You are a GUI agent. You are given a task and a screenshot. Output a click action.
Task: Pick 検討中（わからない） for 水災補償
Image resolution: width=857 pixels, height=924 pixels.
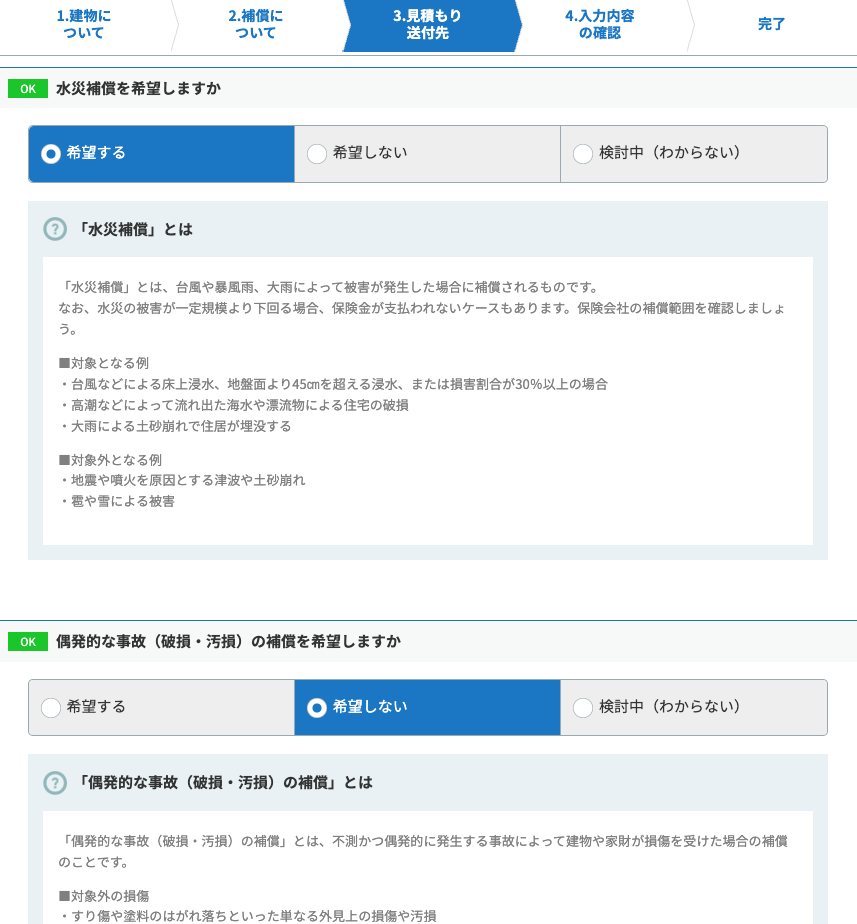pos(693,154)
